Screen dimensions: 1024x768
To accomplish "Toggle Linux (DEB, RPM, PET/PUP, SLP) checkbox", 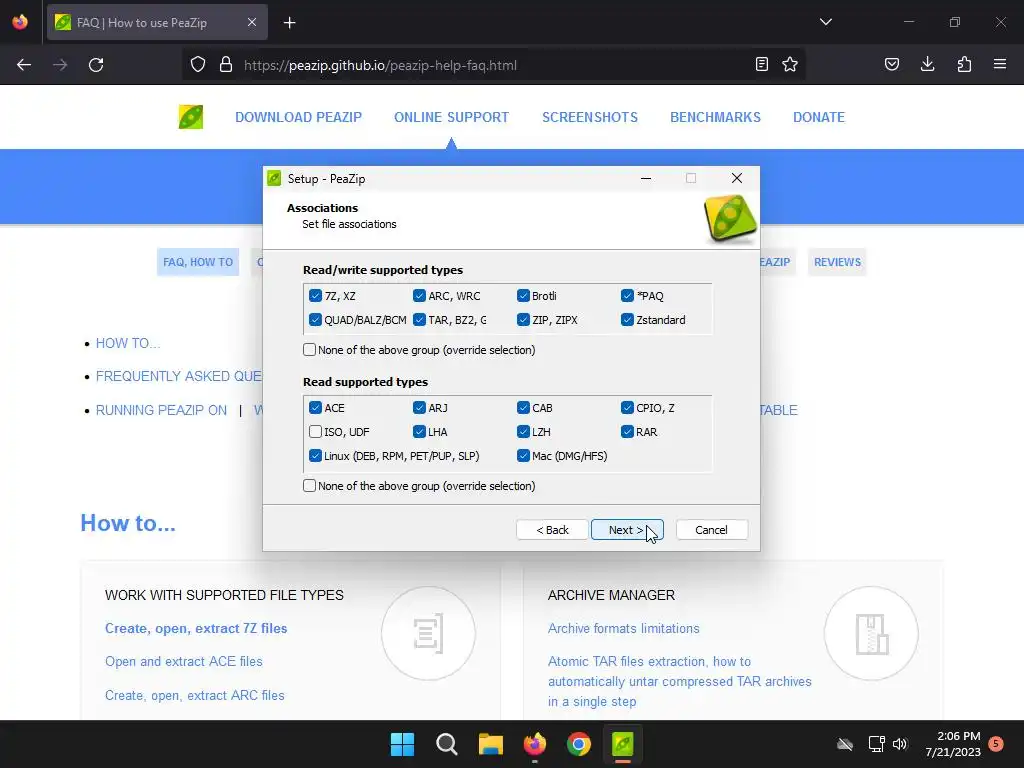I will [x=315, y=456].
